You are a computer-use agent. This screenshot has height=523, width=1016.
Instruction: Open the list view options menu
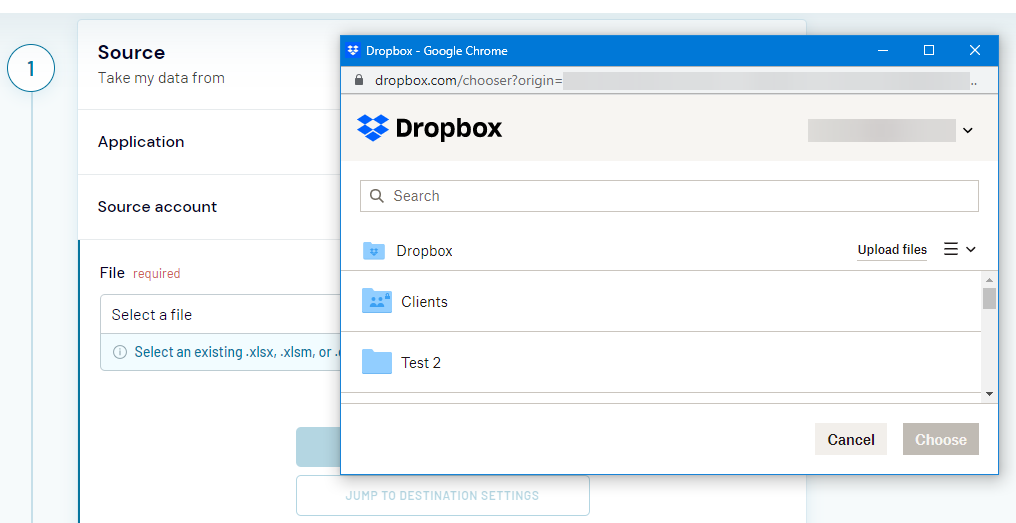click(960, 250)
